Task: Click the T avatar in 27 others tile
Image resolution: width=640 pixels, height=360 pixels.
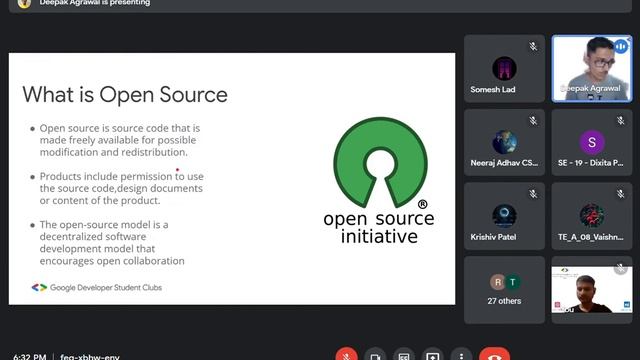Action: pos(512,282)
